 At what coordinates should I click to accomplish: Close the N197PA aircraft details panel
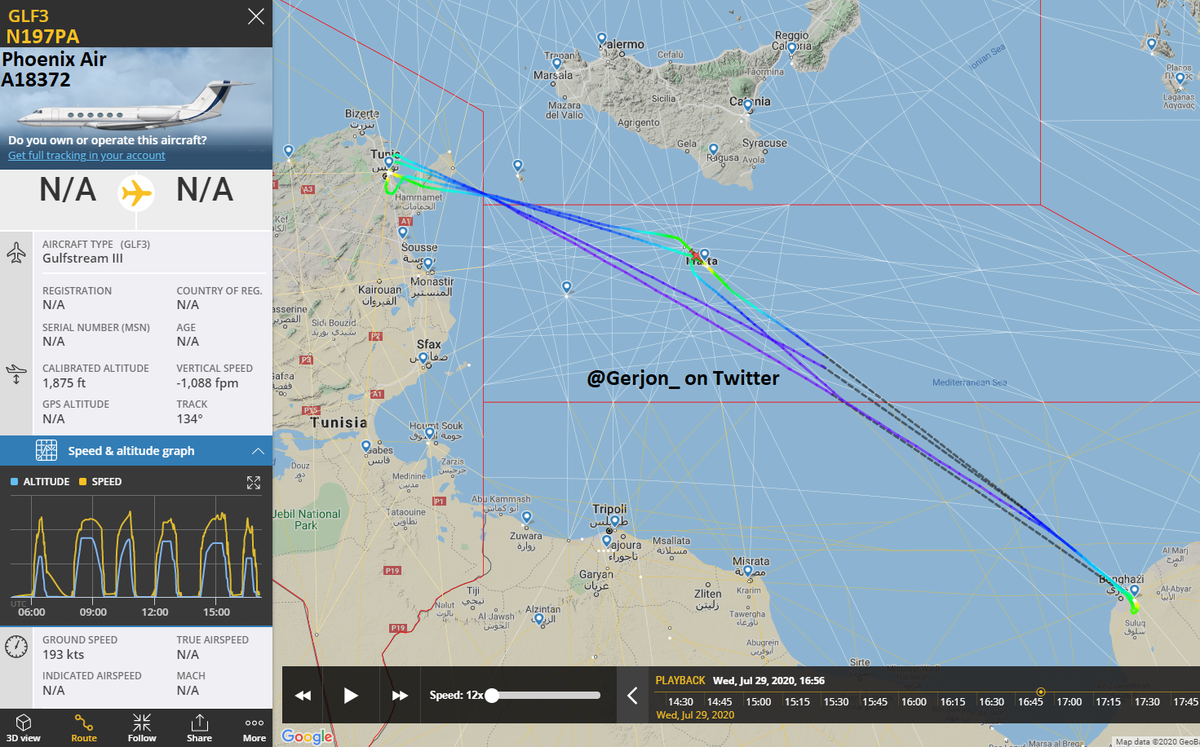coord(257,16)
